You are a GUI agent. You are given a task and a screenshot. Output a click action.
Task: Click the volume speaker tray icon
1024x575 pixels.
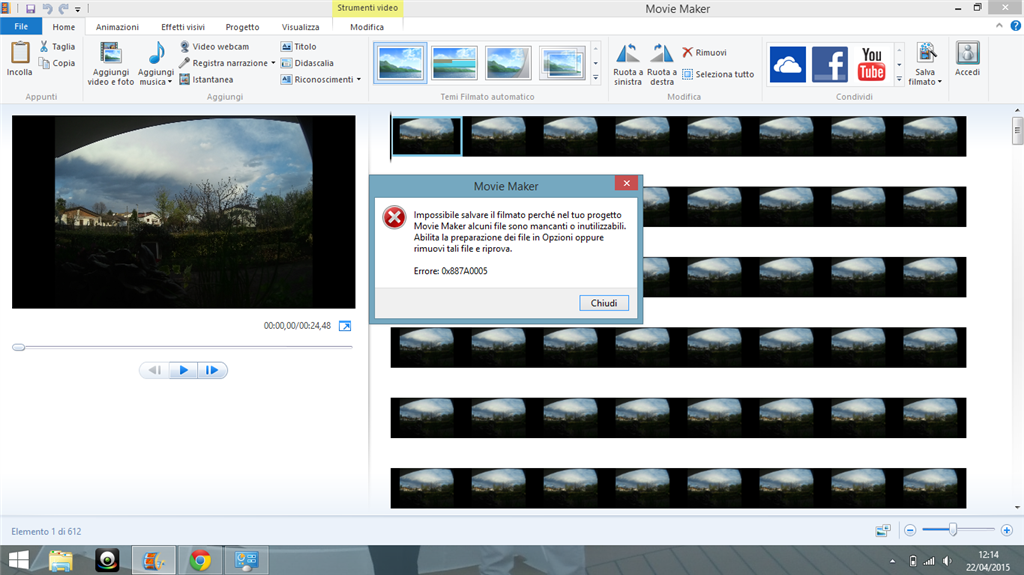pos(946,561)
